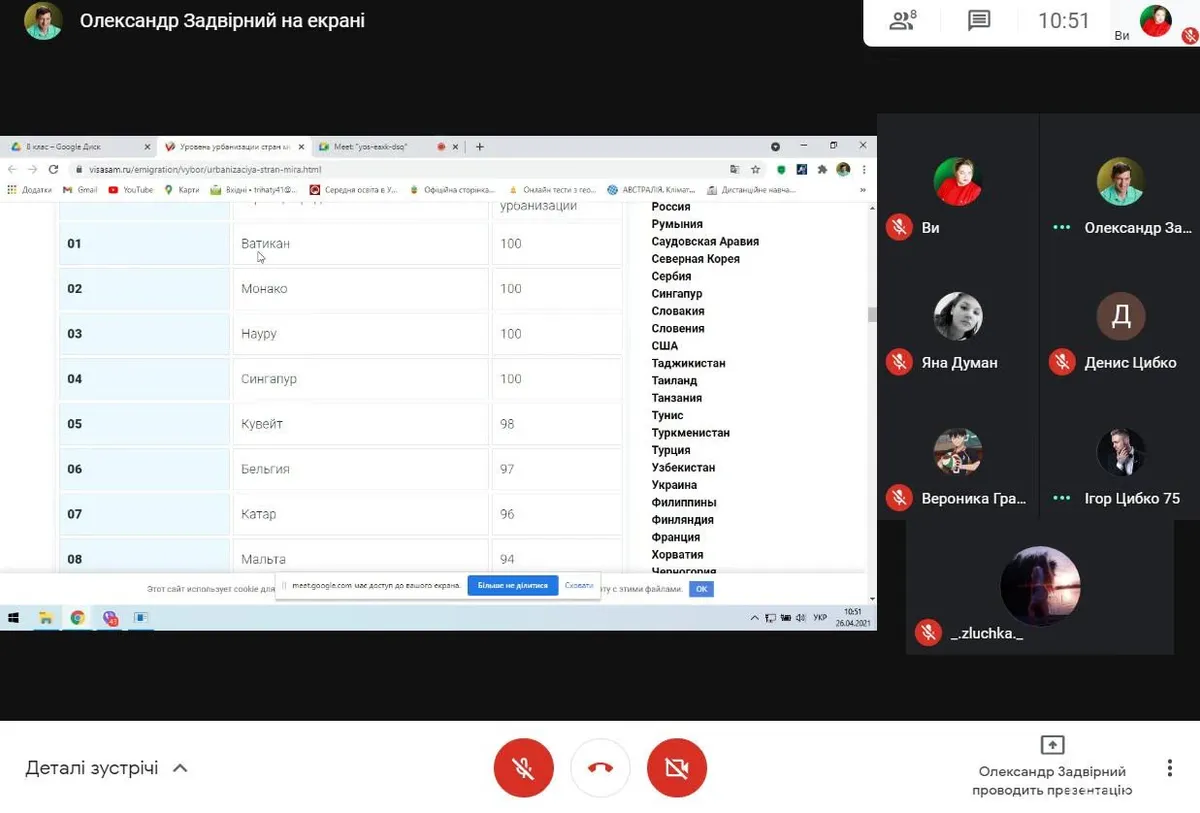Image resolution: width=1200 pixels, height=813 pixels.
Task: Click the Сховати link
Action: point(579,585)
